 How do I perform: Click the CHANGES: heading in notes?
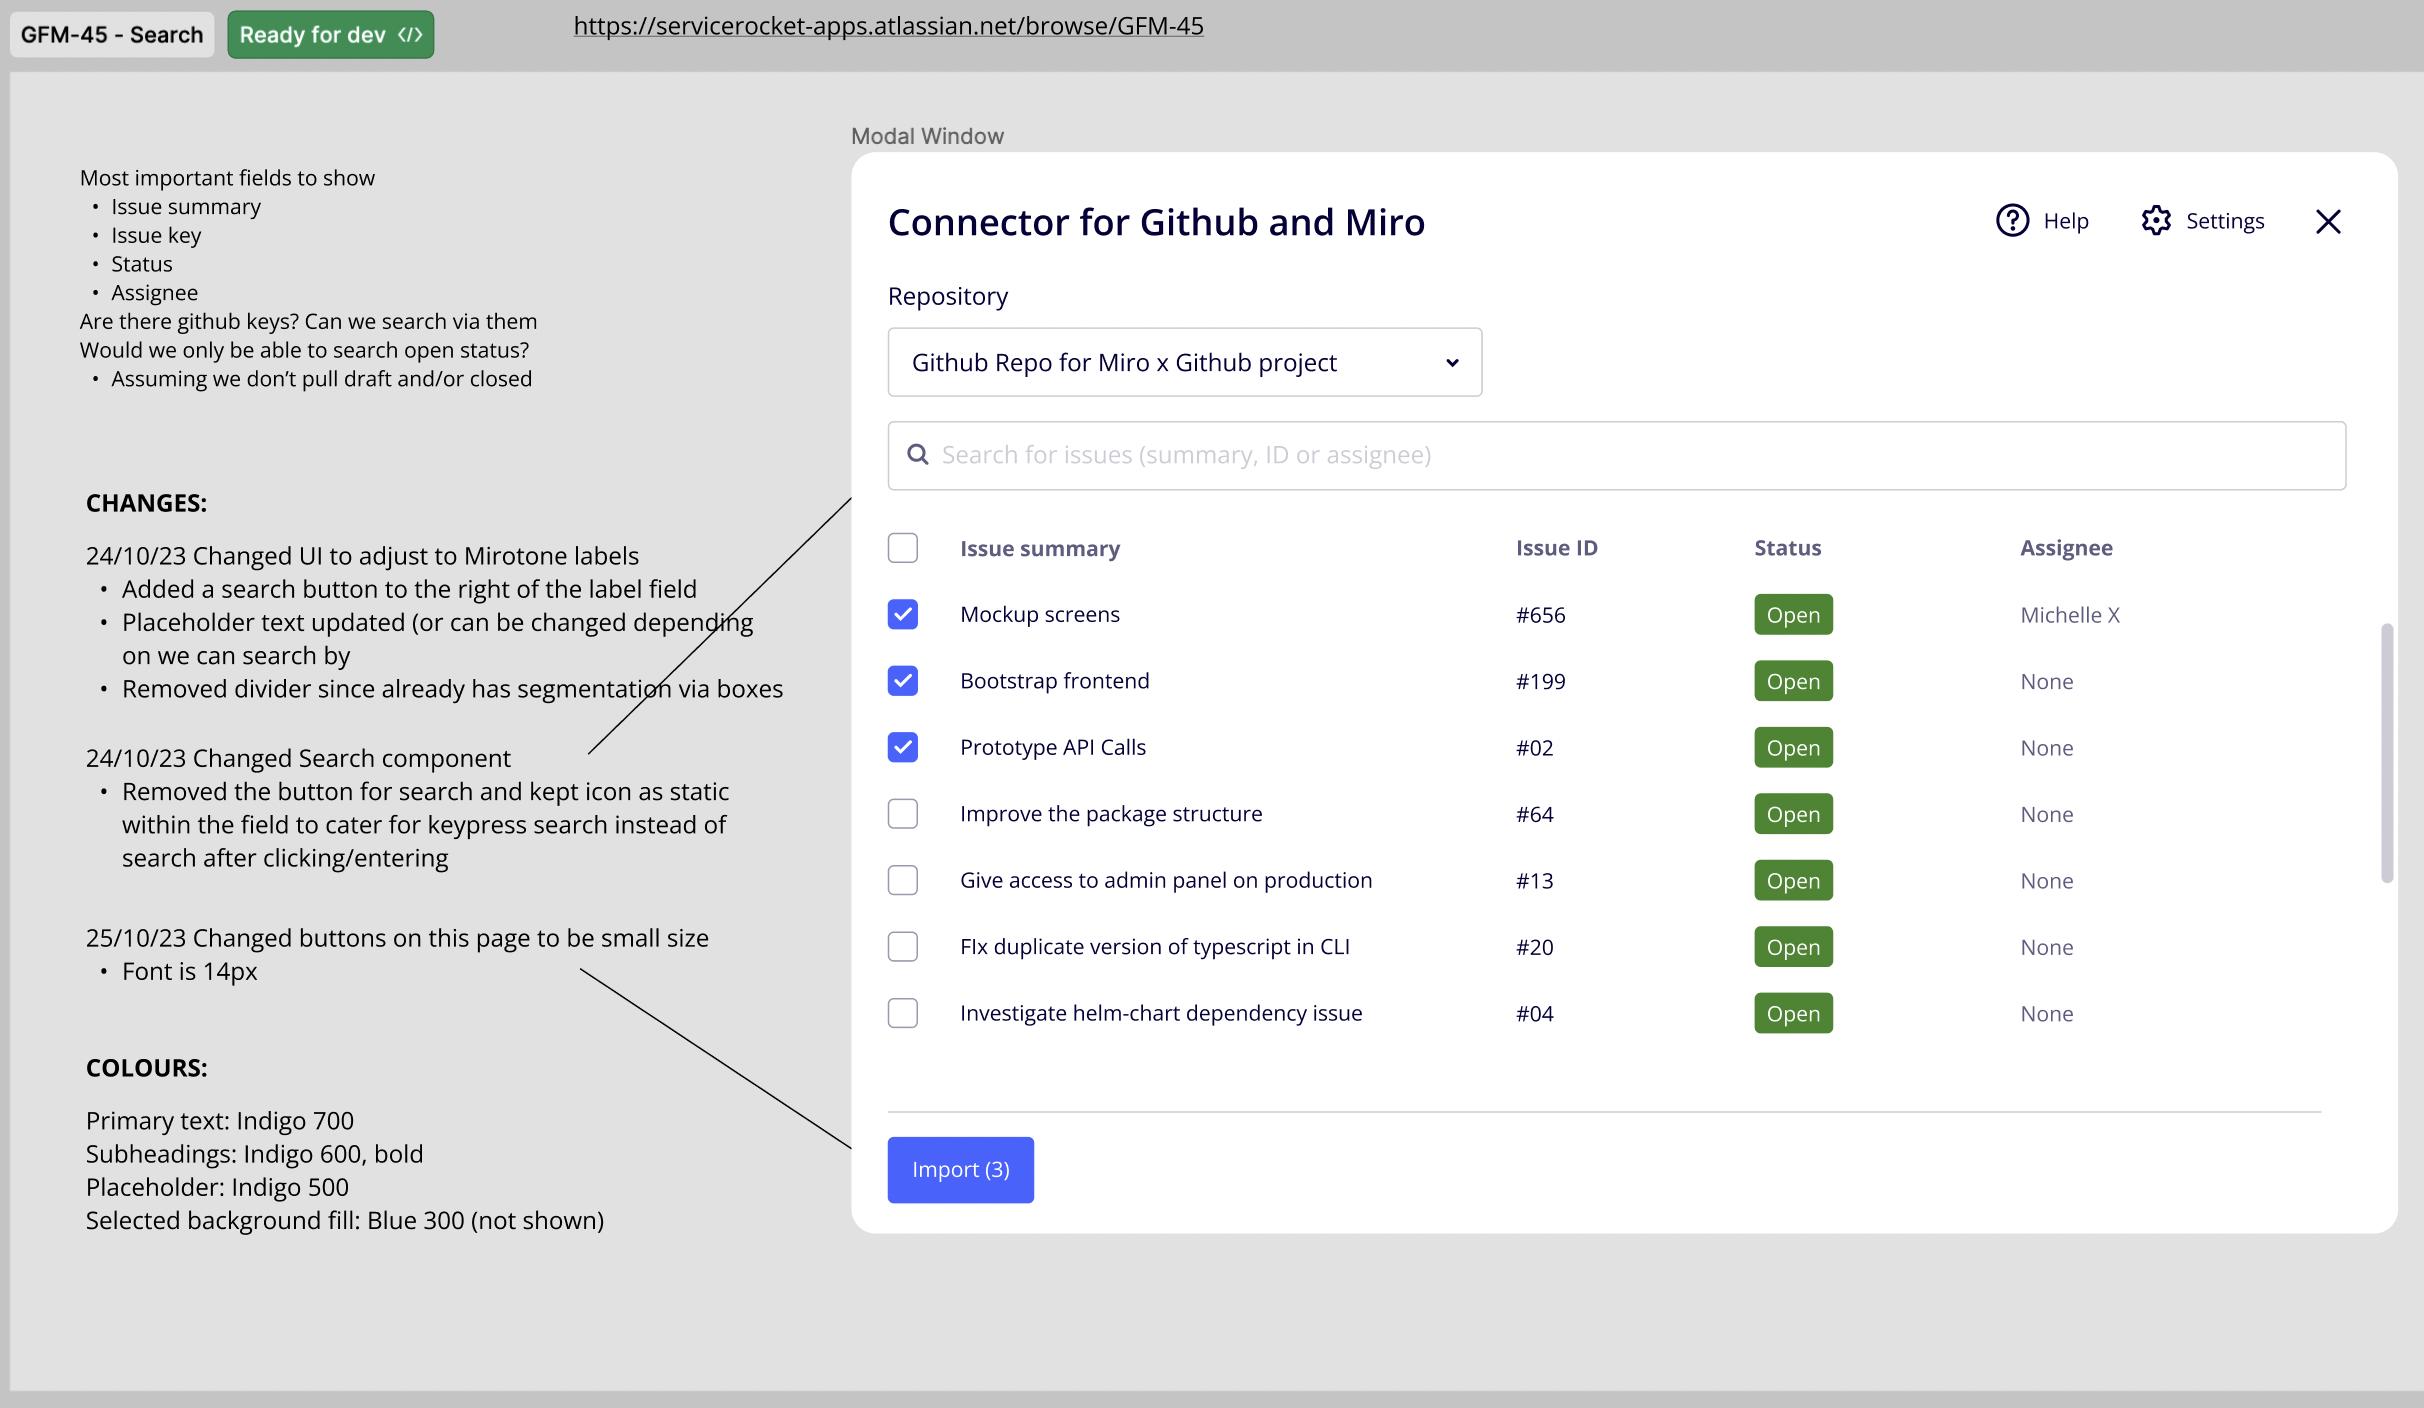click(x=147, y=503)
